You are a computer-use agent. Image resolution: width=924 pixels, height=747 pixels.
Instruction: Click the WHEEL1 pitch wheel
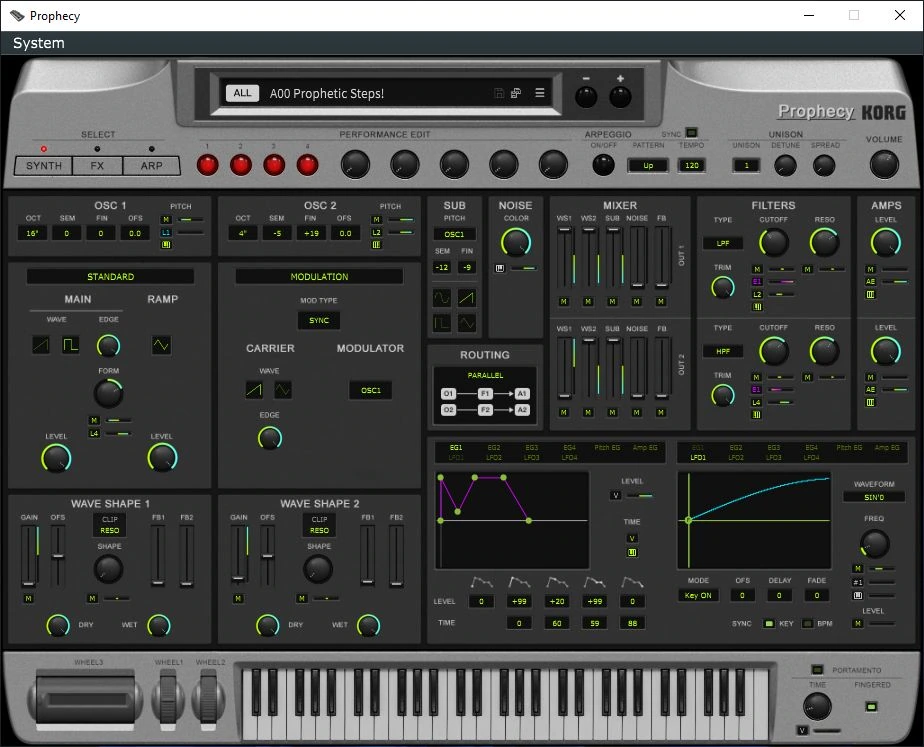pyautogui.click(x=168, y=699)
